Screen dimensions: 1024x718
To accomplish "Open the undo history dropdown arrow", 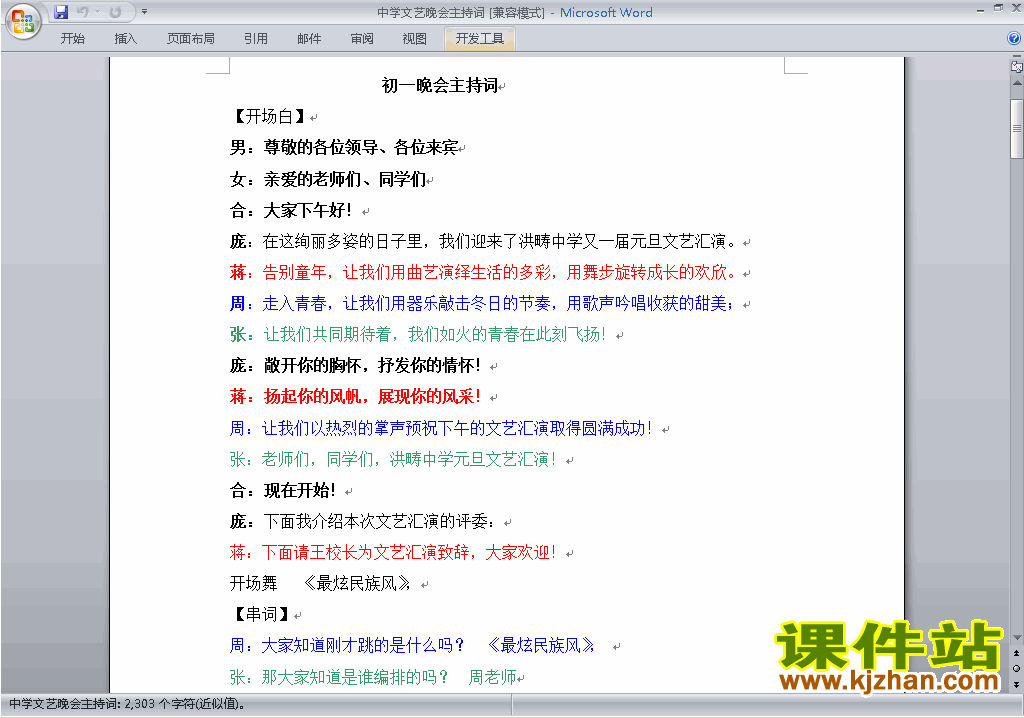I will tap(97, 12).
